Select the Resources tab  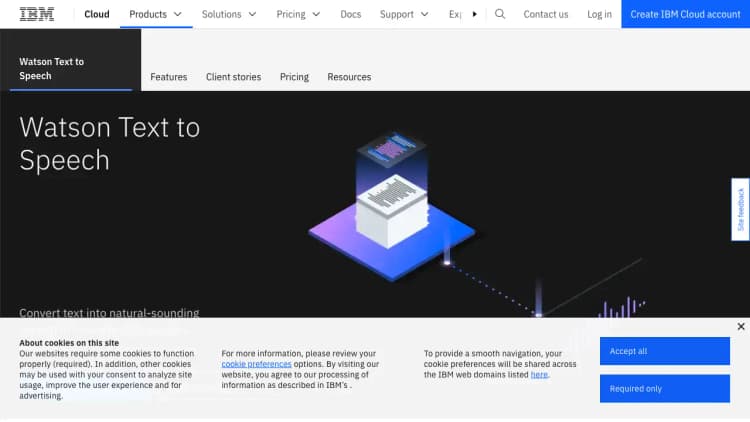(349, 77)
